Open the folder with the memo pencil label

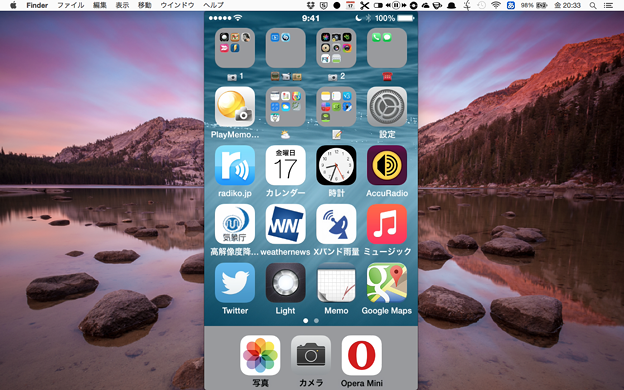(336, 107)
